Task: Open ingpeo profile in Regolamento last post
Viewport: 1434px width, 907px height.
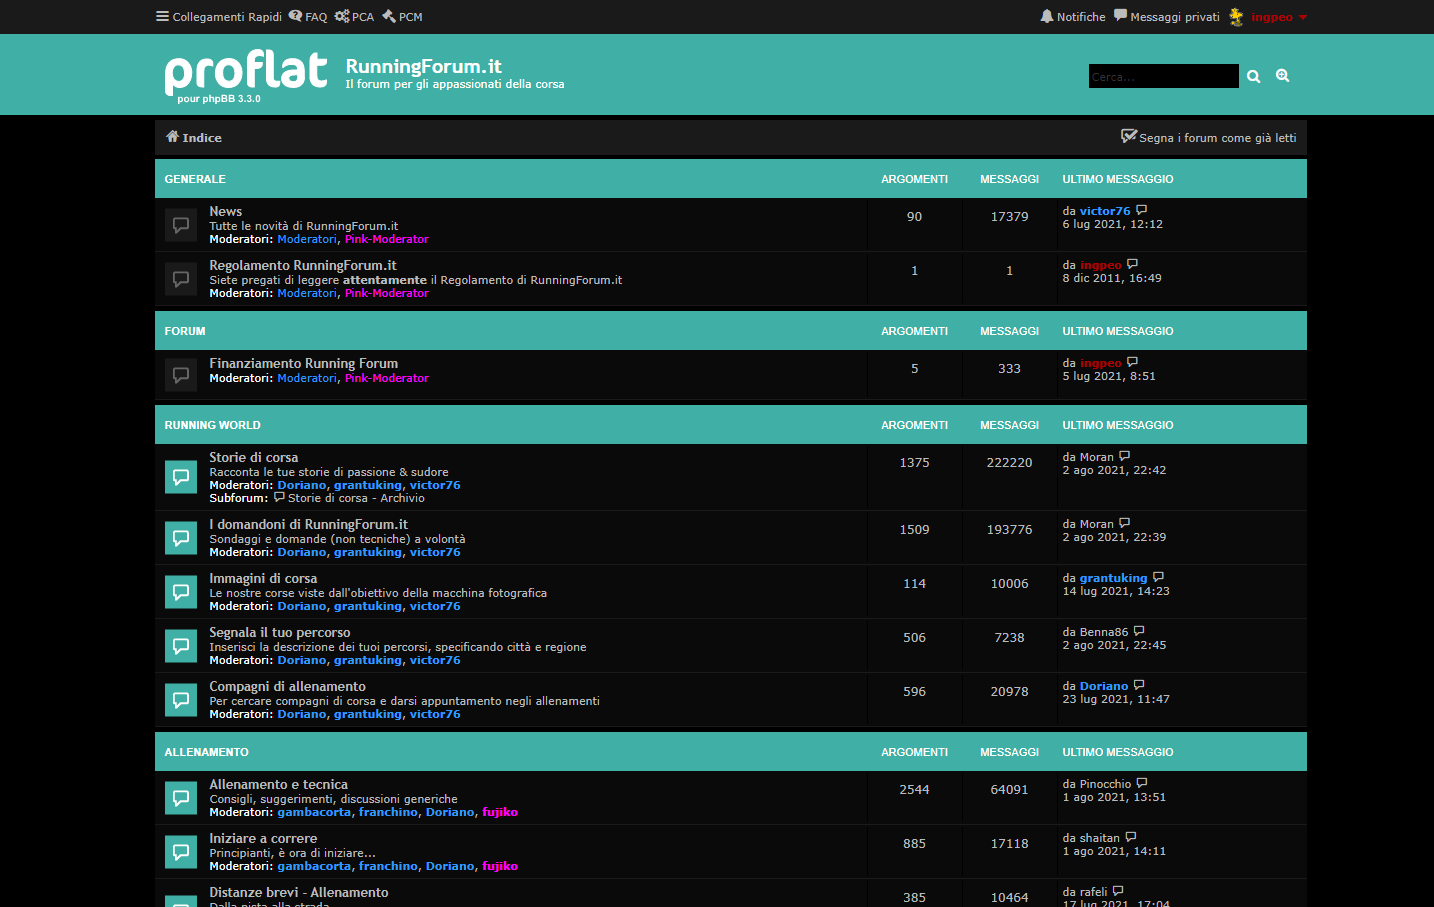Action: (1101, 265)
